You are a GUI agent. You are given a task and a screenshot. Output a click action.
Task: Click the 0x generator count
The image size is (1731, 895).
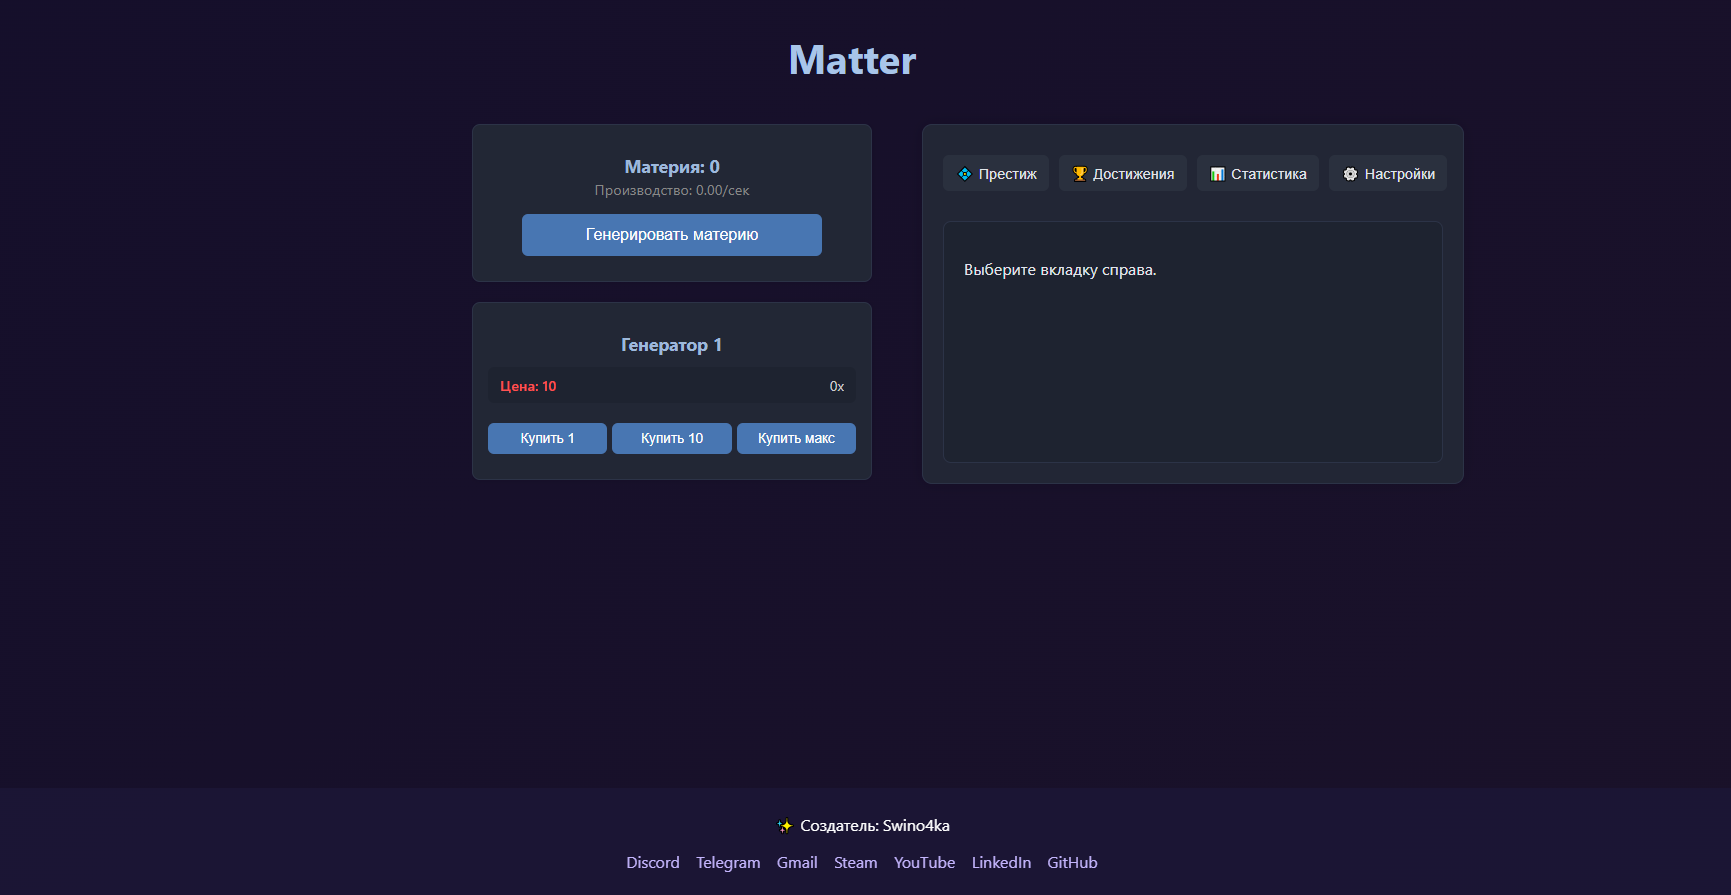tap(837, 386)
